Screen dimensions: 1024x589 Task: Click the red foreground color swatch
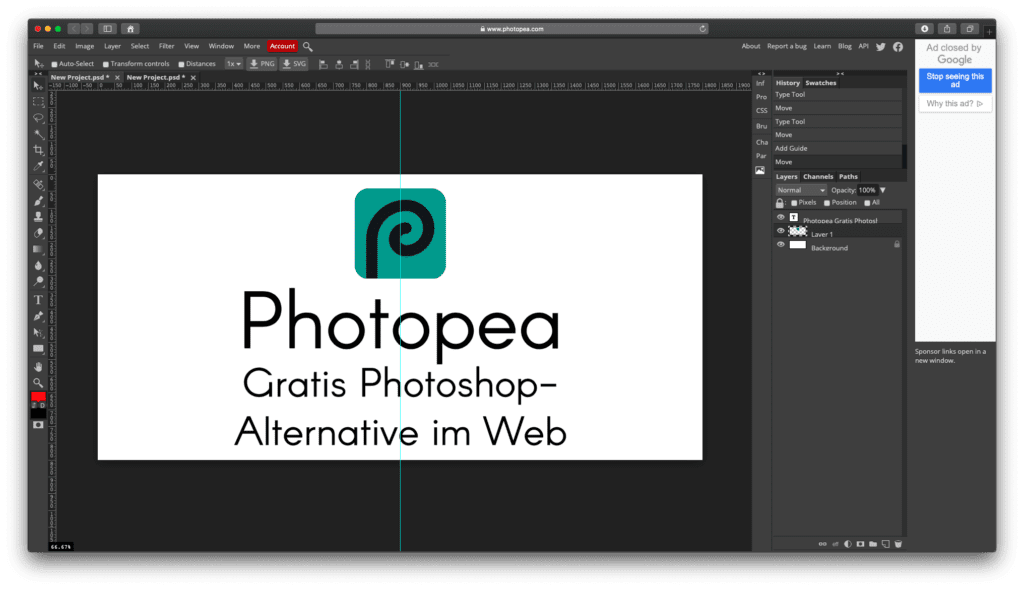[x=38, y=398]
